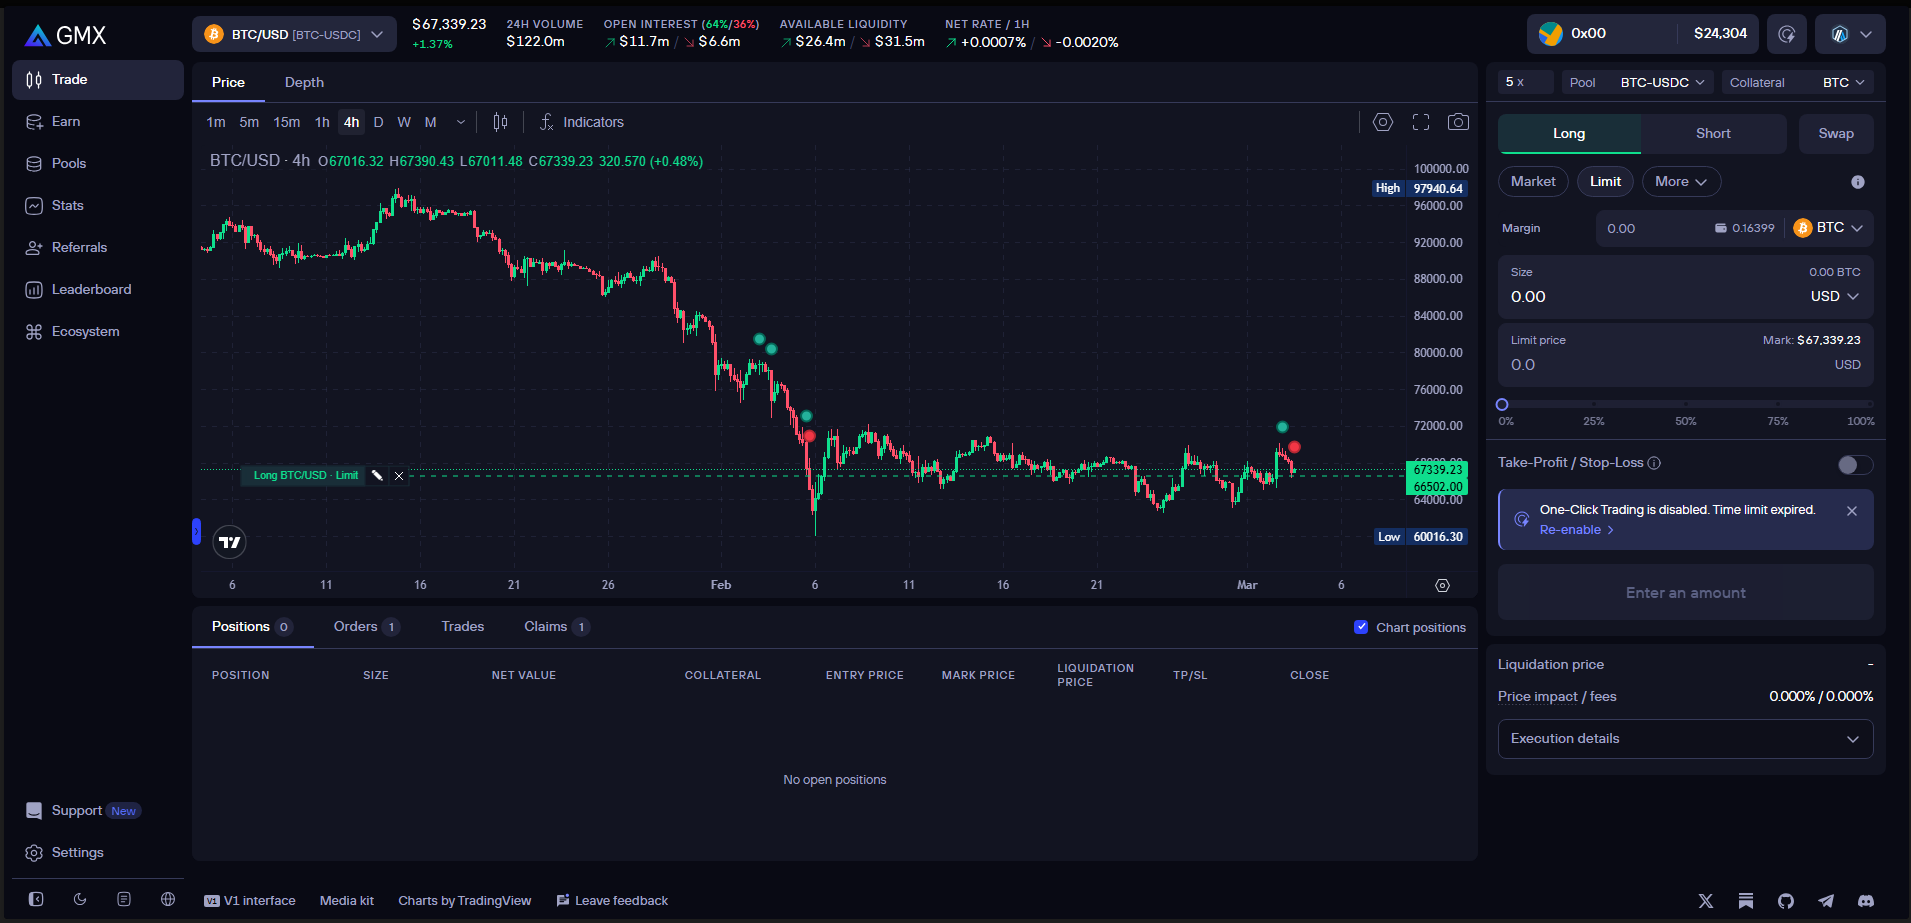This screenshot has height=923, width=1911.
Task: Open Support in sidebar
Action: point(98,811)
